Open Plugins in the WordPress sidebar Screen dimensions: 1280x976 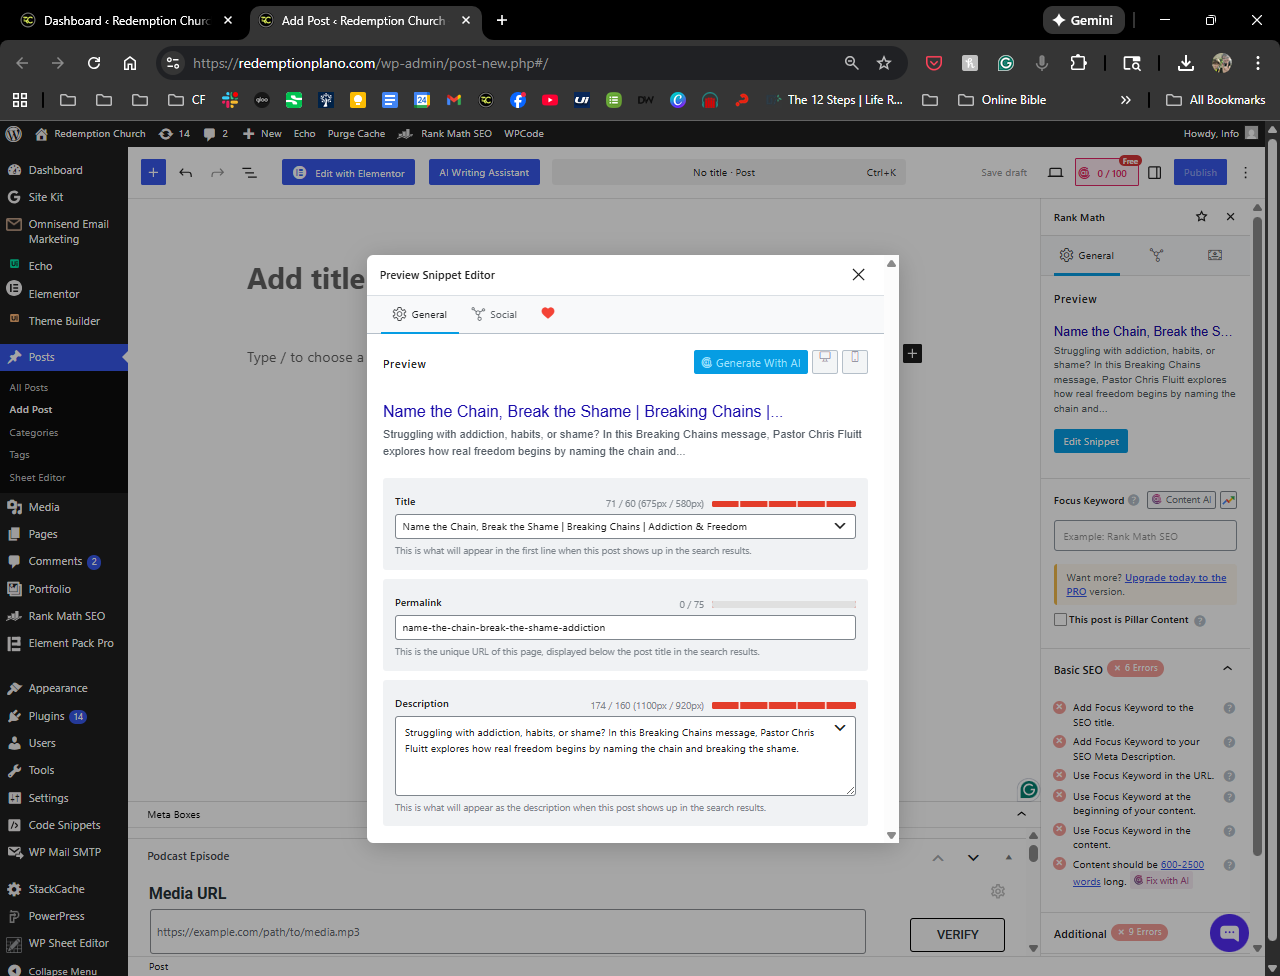[47, 716]
